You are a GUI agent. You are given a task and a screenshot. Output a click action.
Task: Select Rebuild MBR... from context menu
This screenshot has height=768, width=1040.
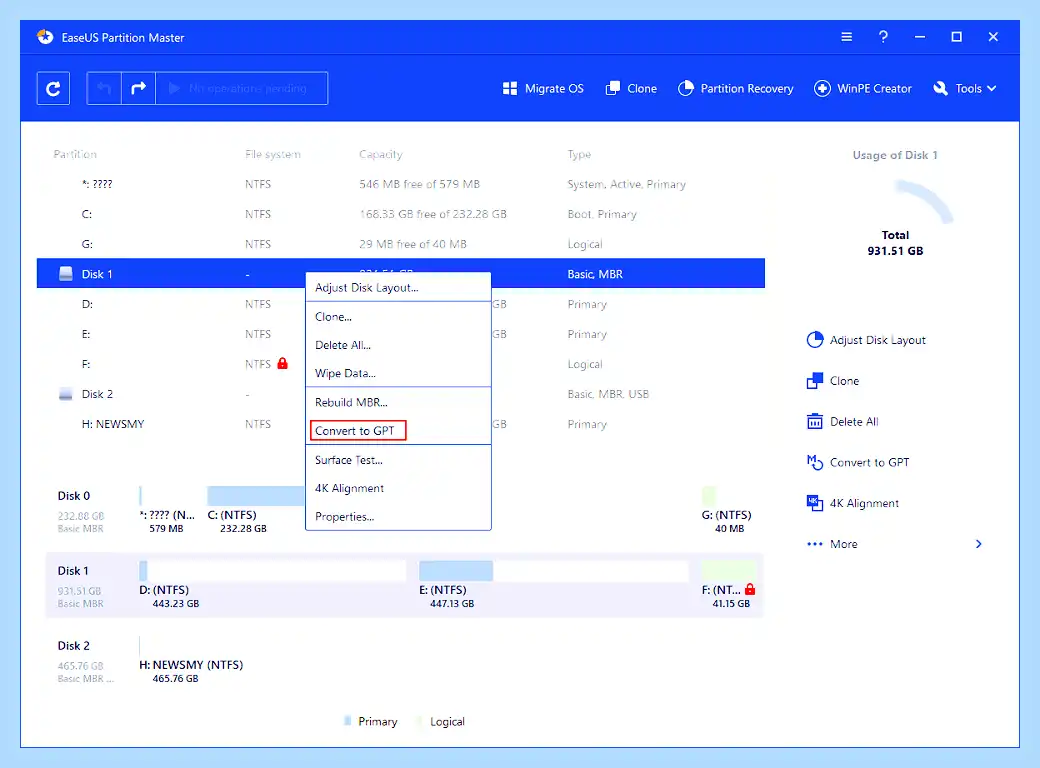[398, 403]
